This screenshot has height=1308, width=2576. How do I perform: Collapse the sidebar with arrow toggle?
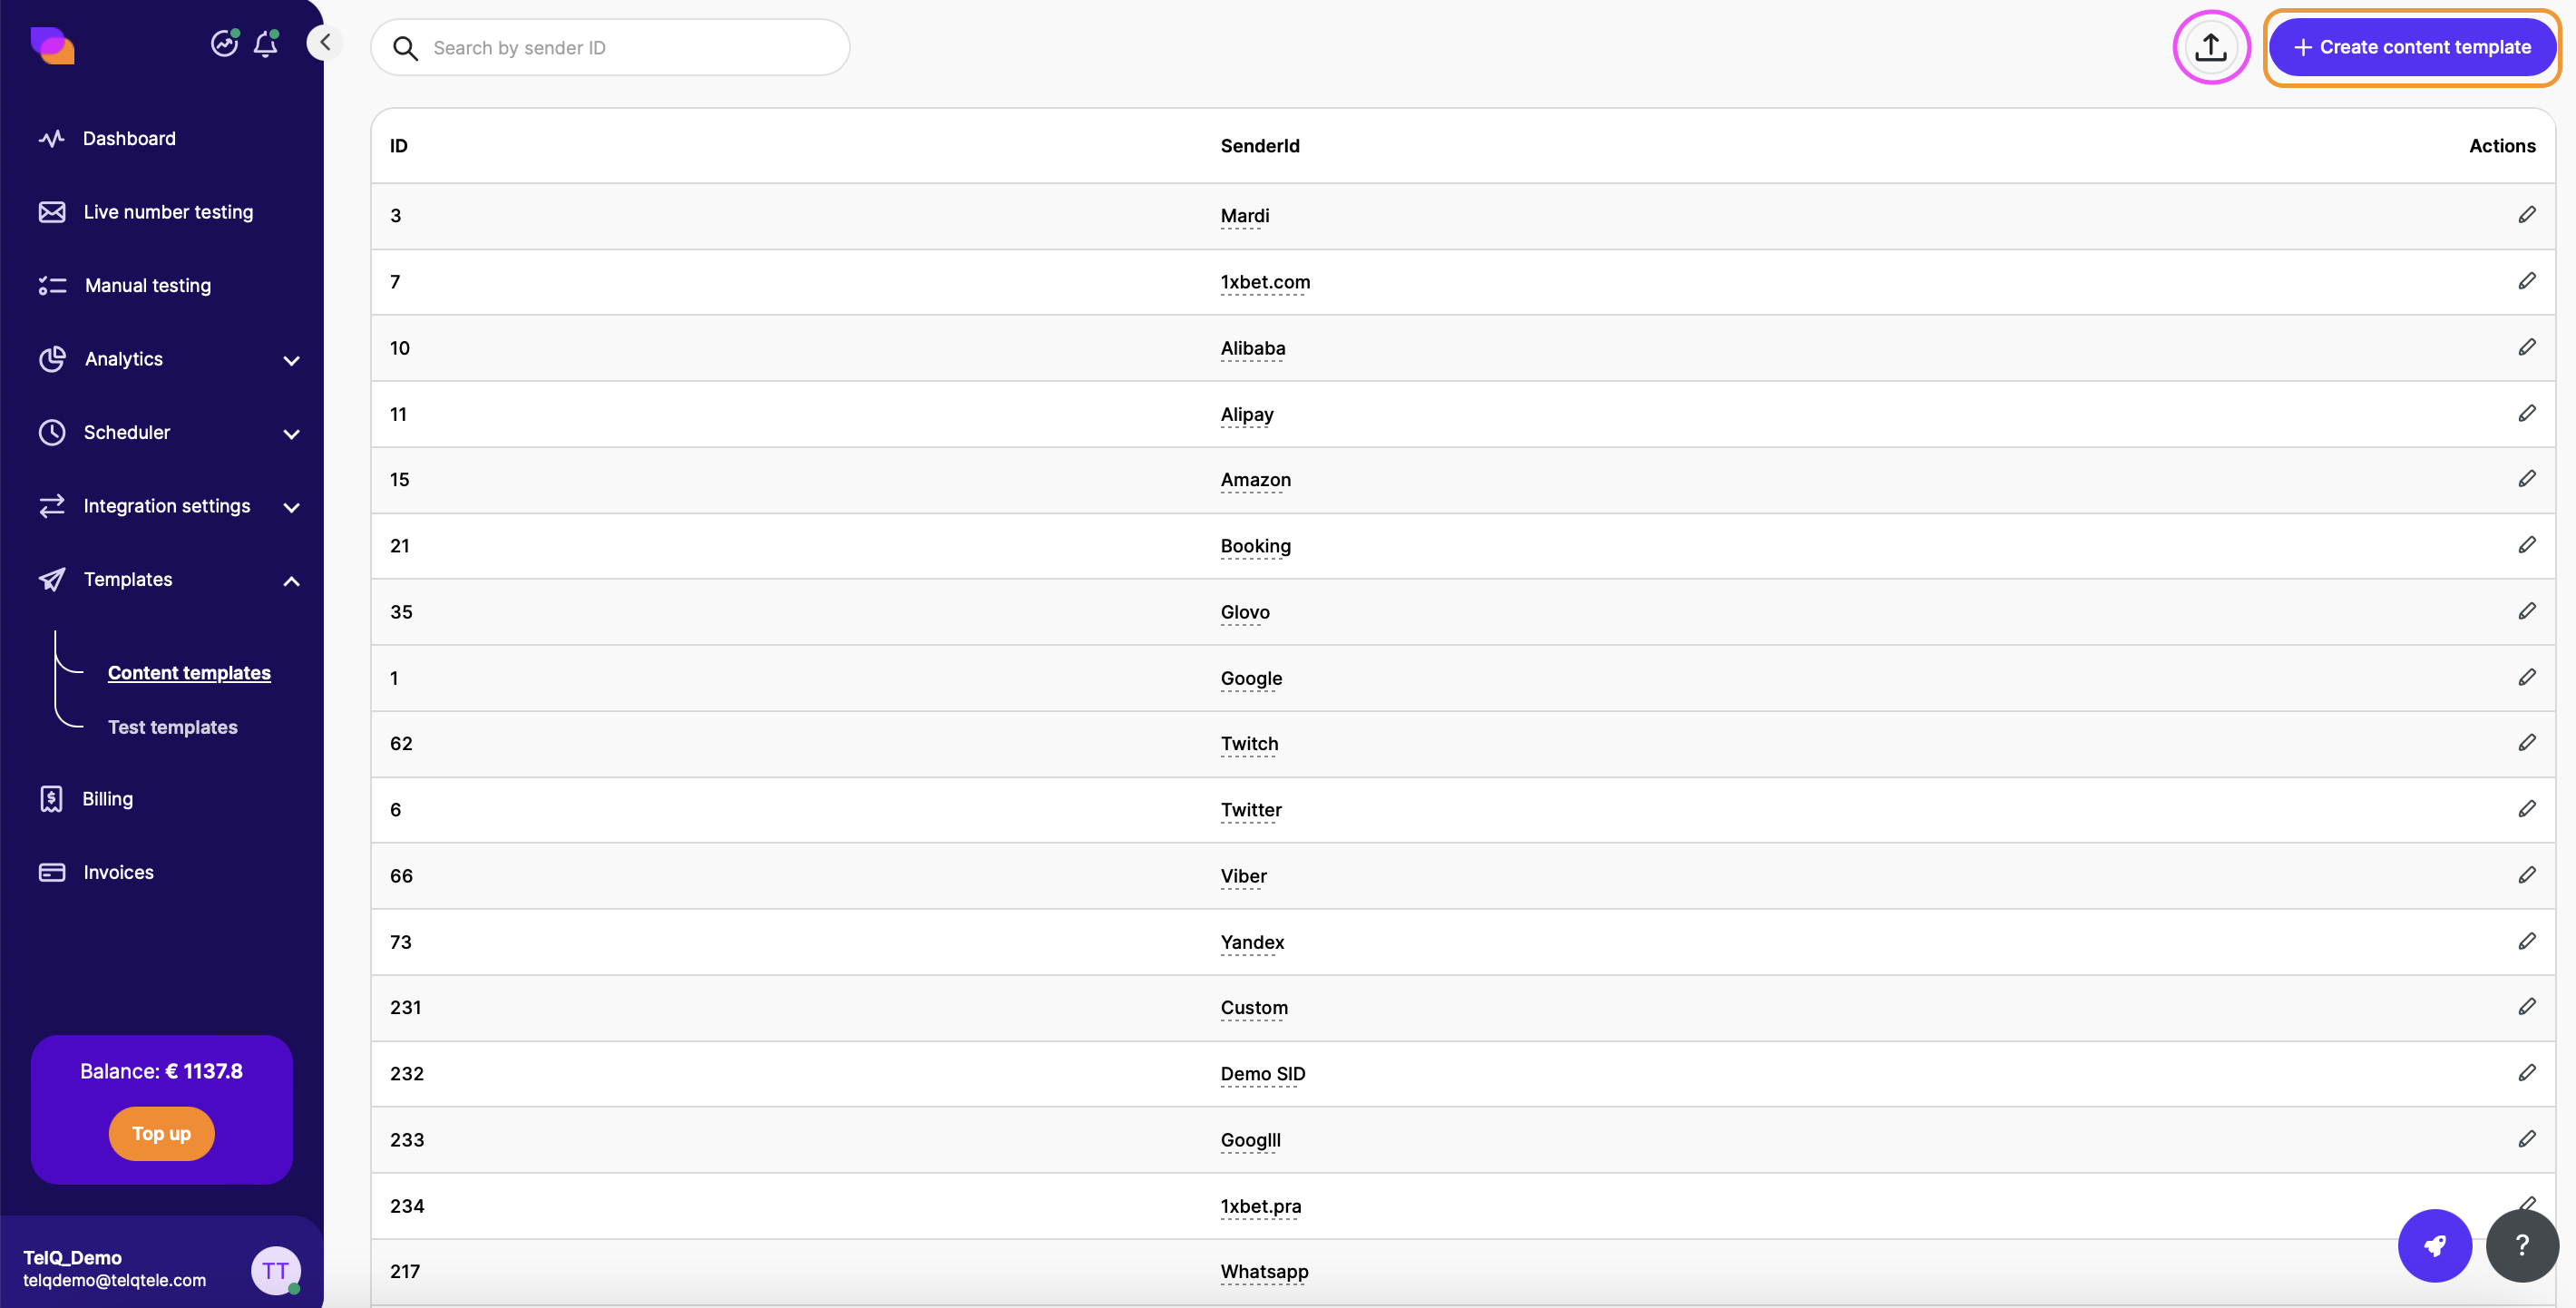325,43
